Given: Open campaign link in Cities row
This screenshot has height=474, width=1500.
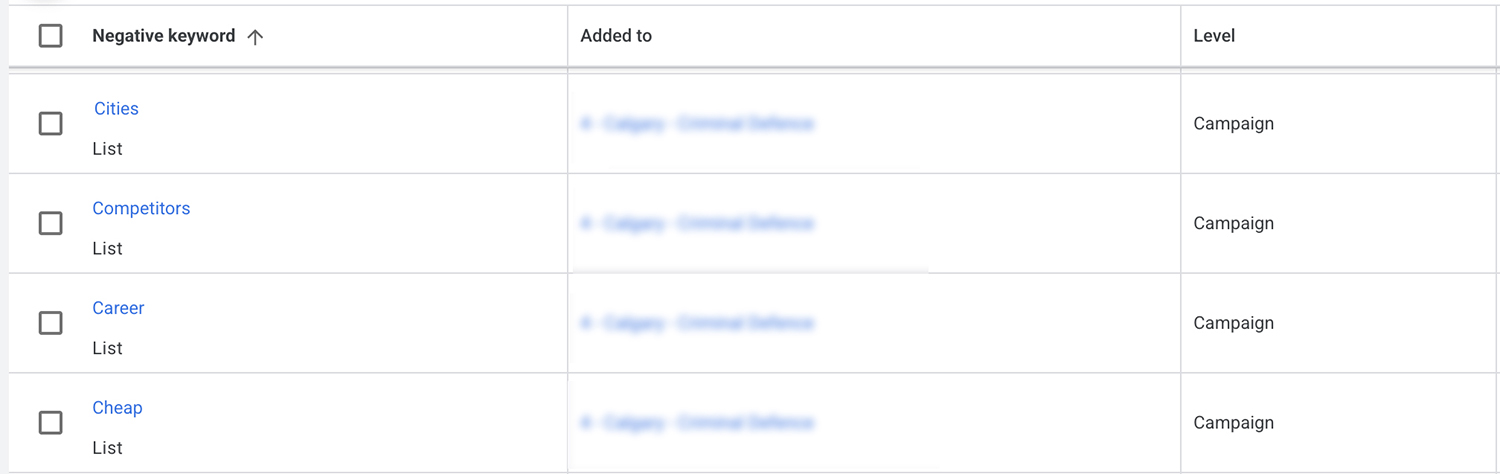Looking at the screenshot, I should pyautogui.click(x=697, y=124).
